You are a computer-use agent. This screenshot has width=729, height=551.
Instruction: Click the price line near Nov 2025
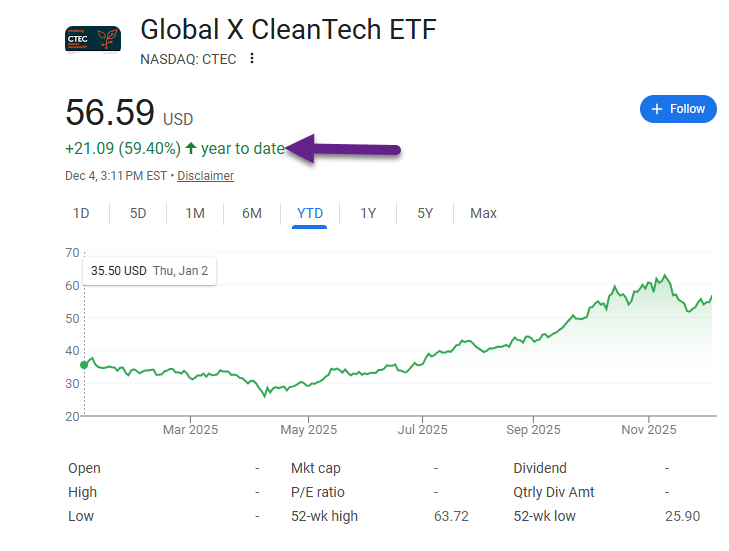(x=650, y=284)
